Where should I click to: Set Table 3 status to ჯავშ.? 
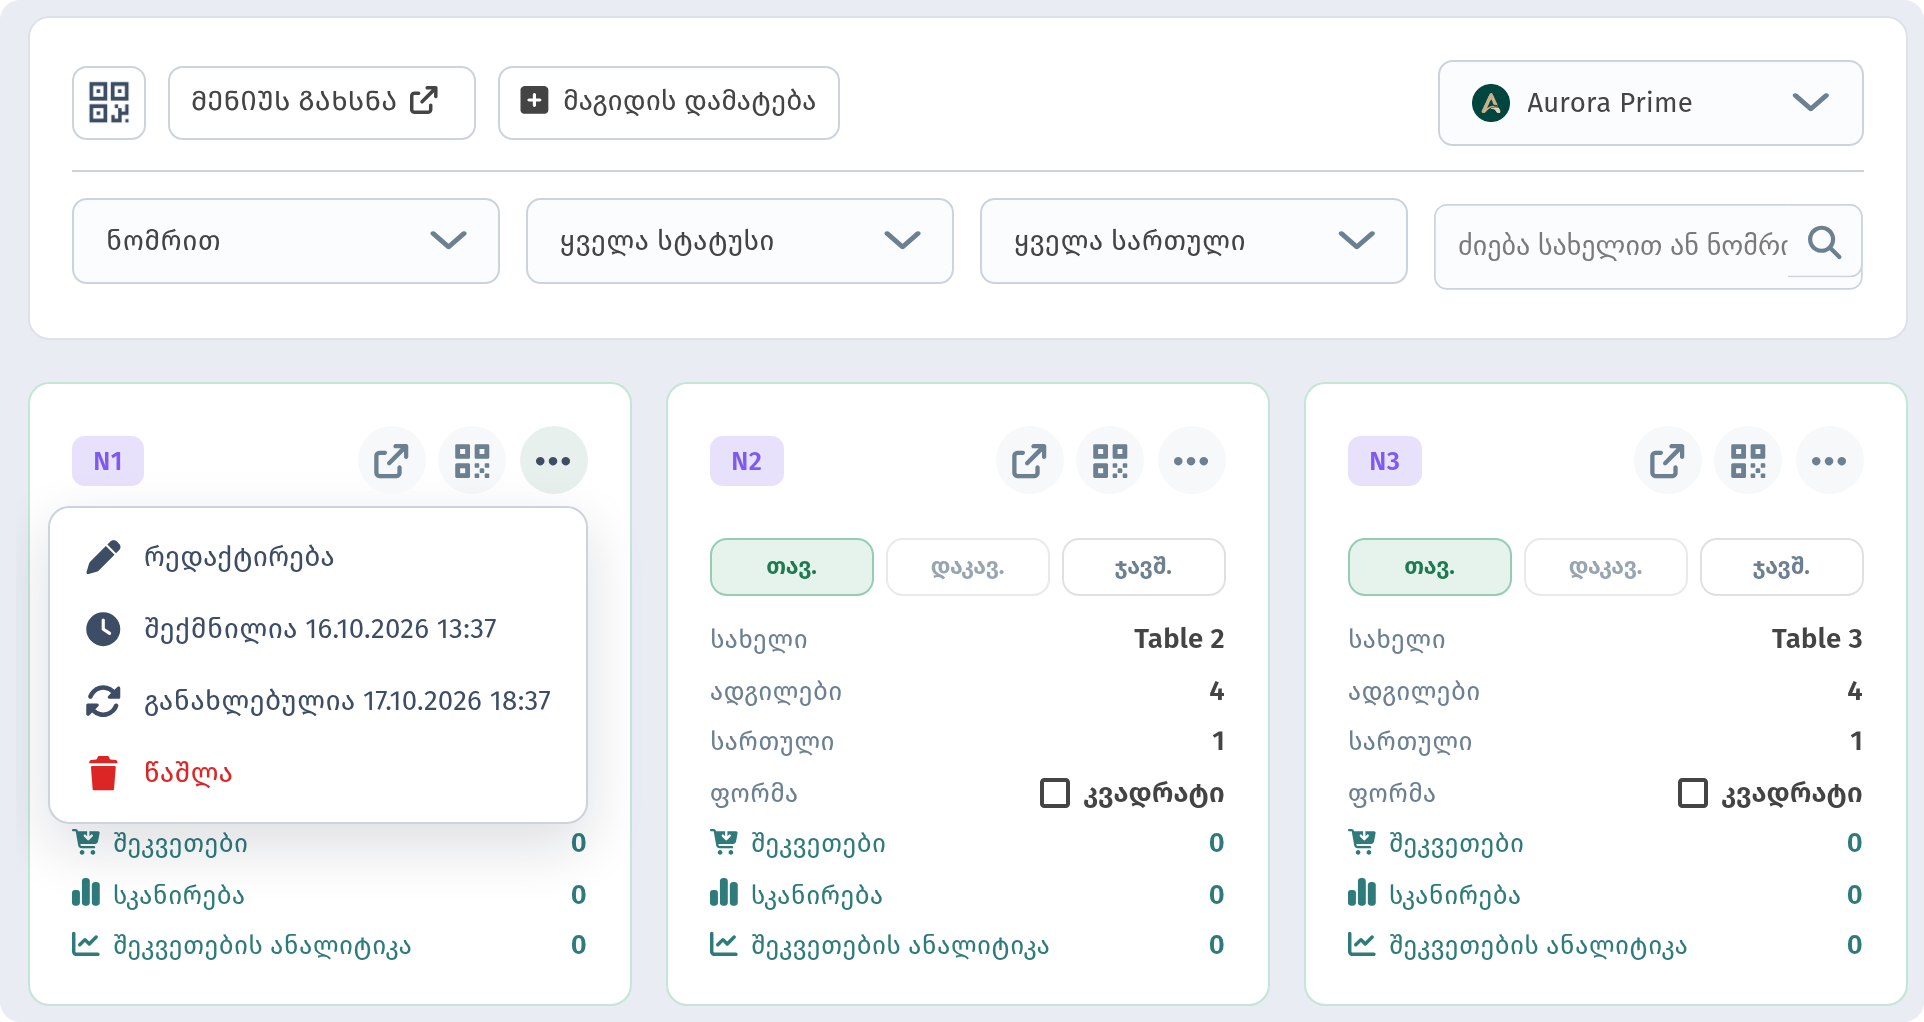(1782, 567)
